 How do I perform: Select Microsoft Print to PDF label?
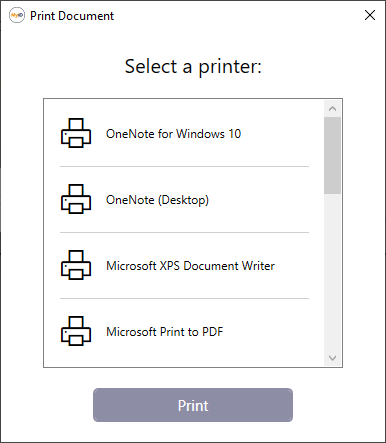[165, 332]
